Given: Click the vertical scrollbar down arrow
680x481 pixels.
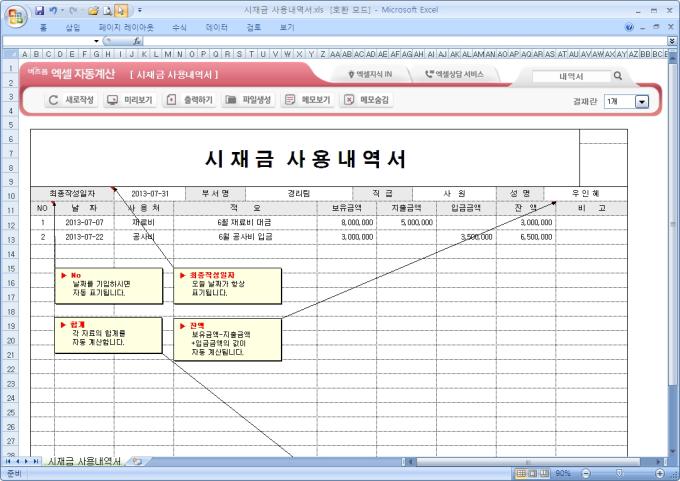Looking at the screenshot, I should (x=673, y=452).
